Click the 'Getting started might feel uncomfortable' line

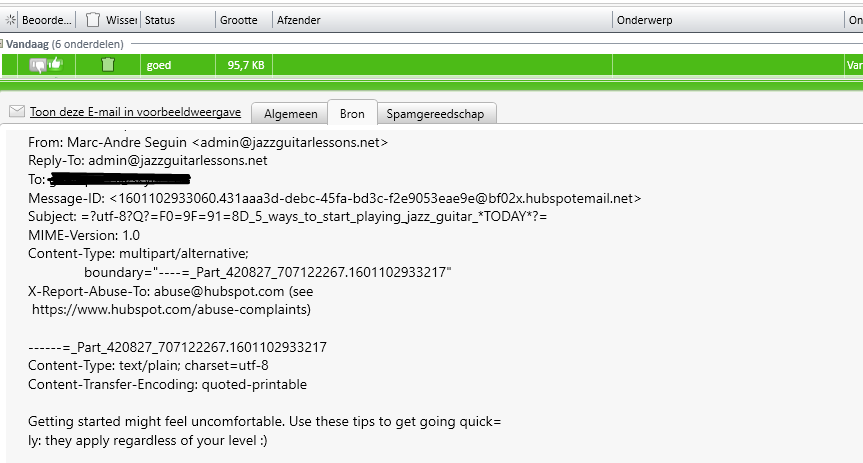265,422
